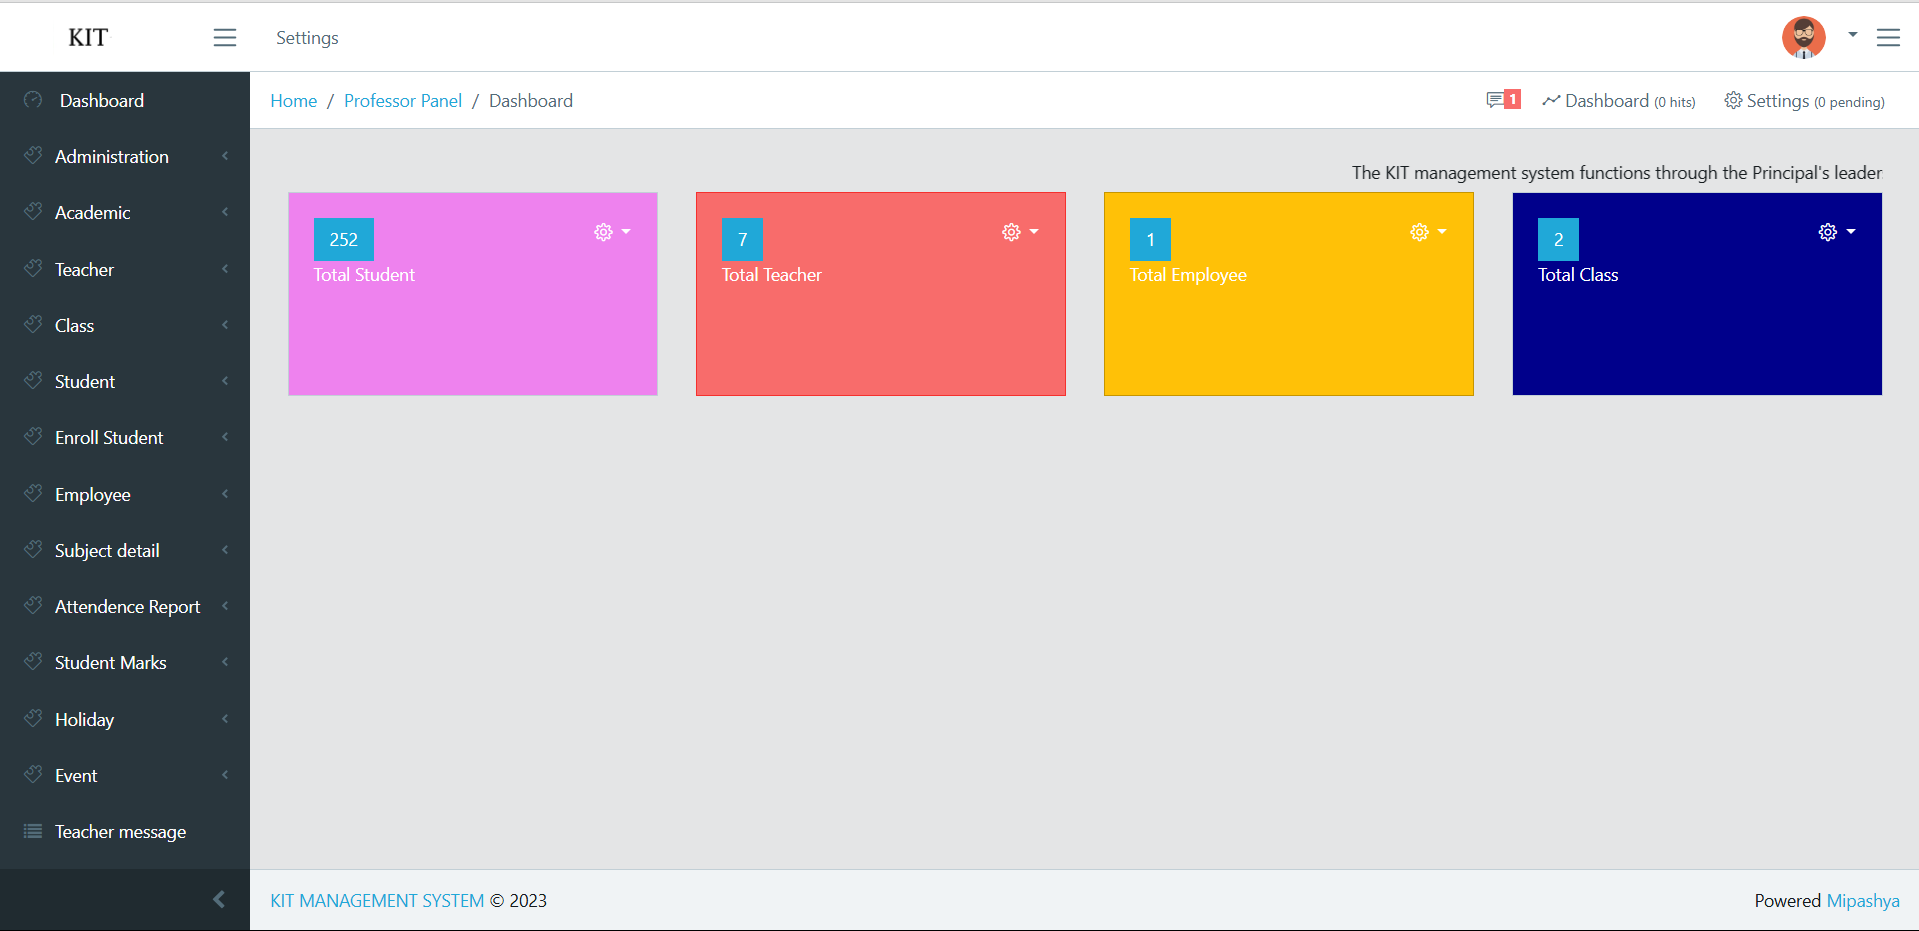
Task: Click the Dashboard hits chart icon
Action: (1551, 101)
